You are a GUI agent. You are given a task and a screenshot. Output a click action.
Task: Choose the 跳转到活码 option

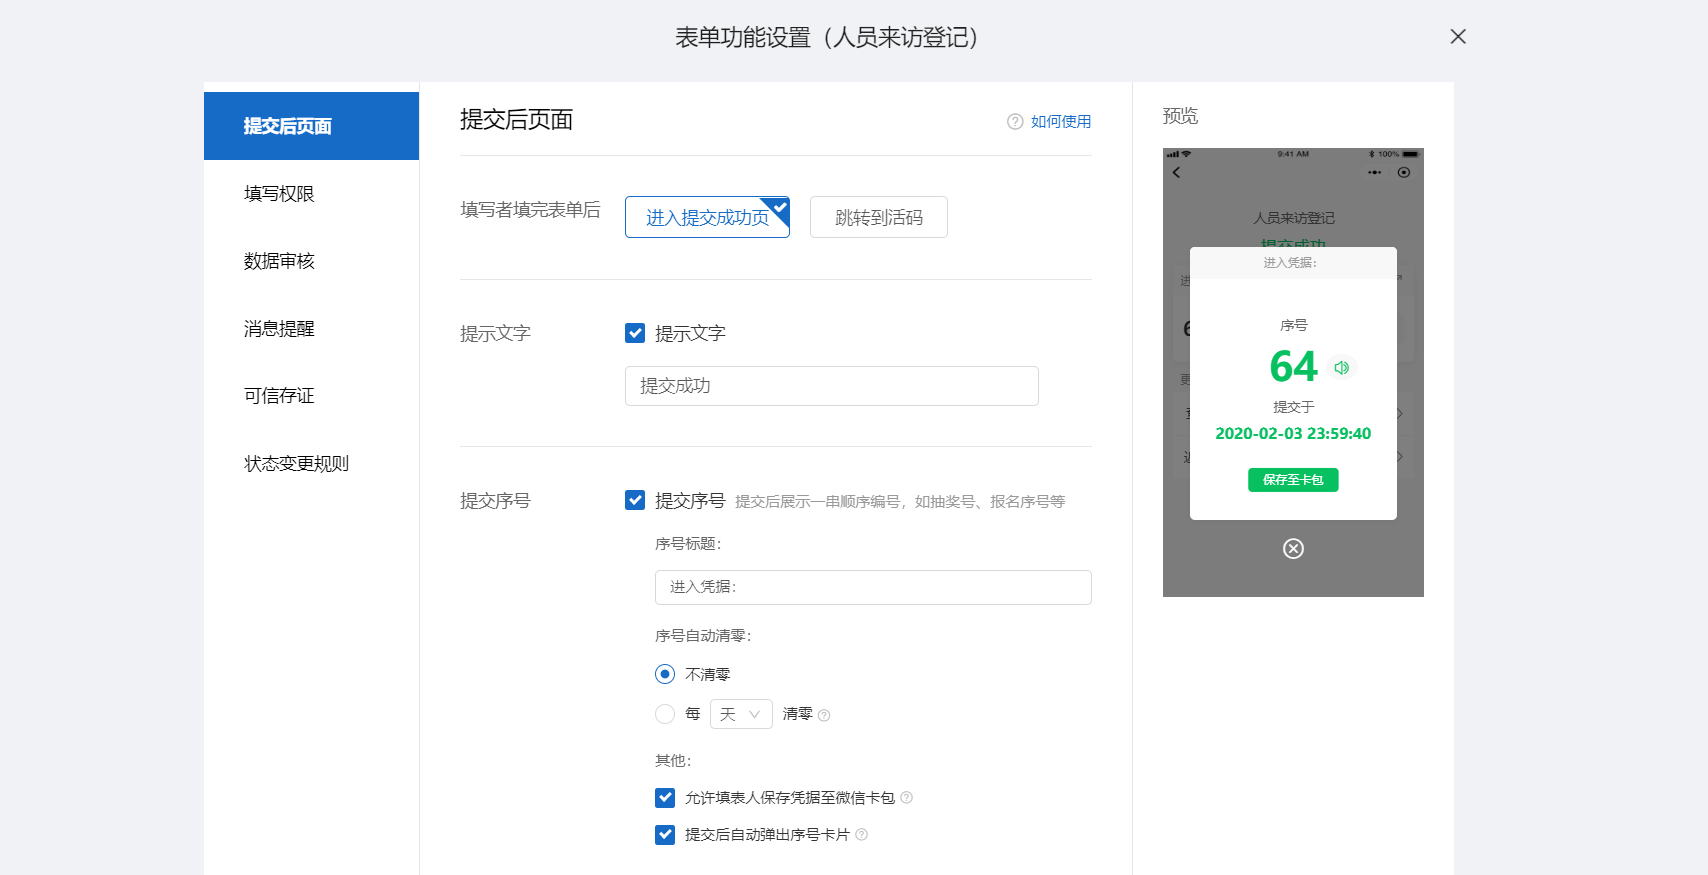pos(879,217)
